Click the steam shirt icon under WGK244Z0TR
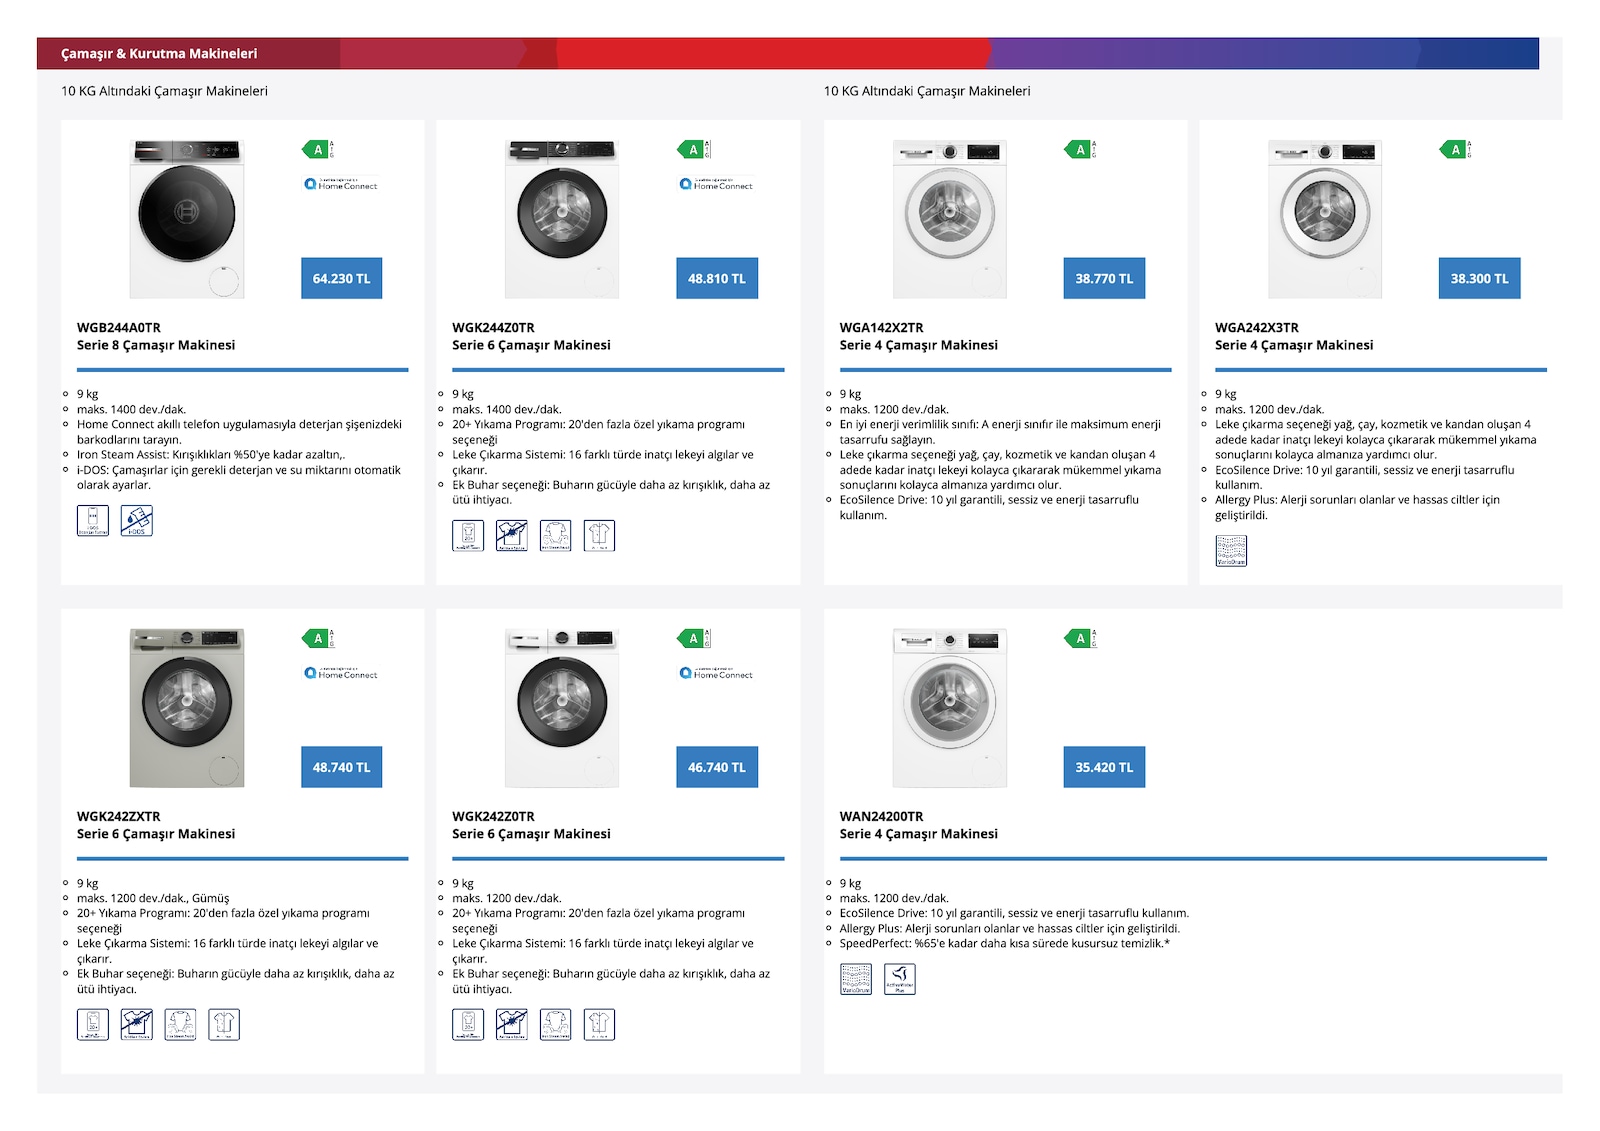The height and width of the screenshot is (1131, 1600). coord(556,536)
